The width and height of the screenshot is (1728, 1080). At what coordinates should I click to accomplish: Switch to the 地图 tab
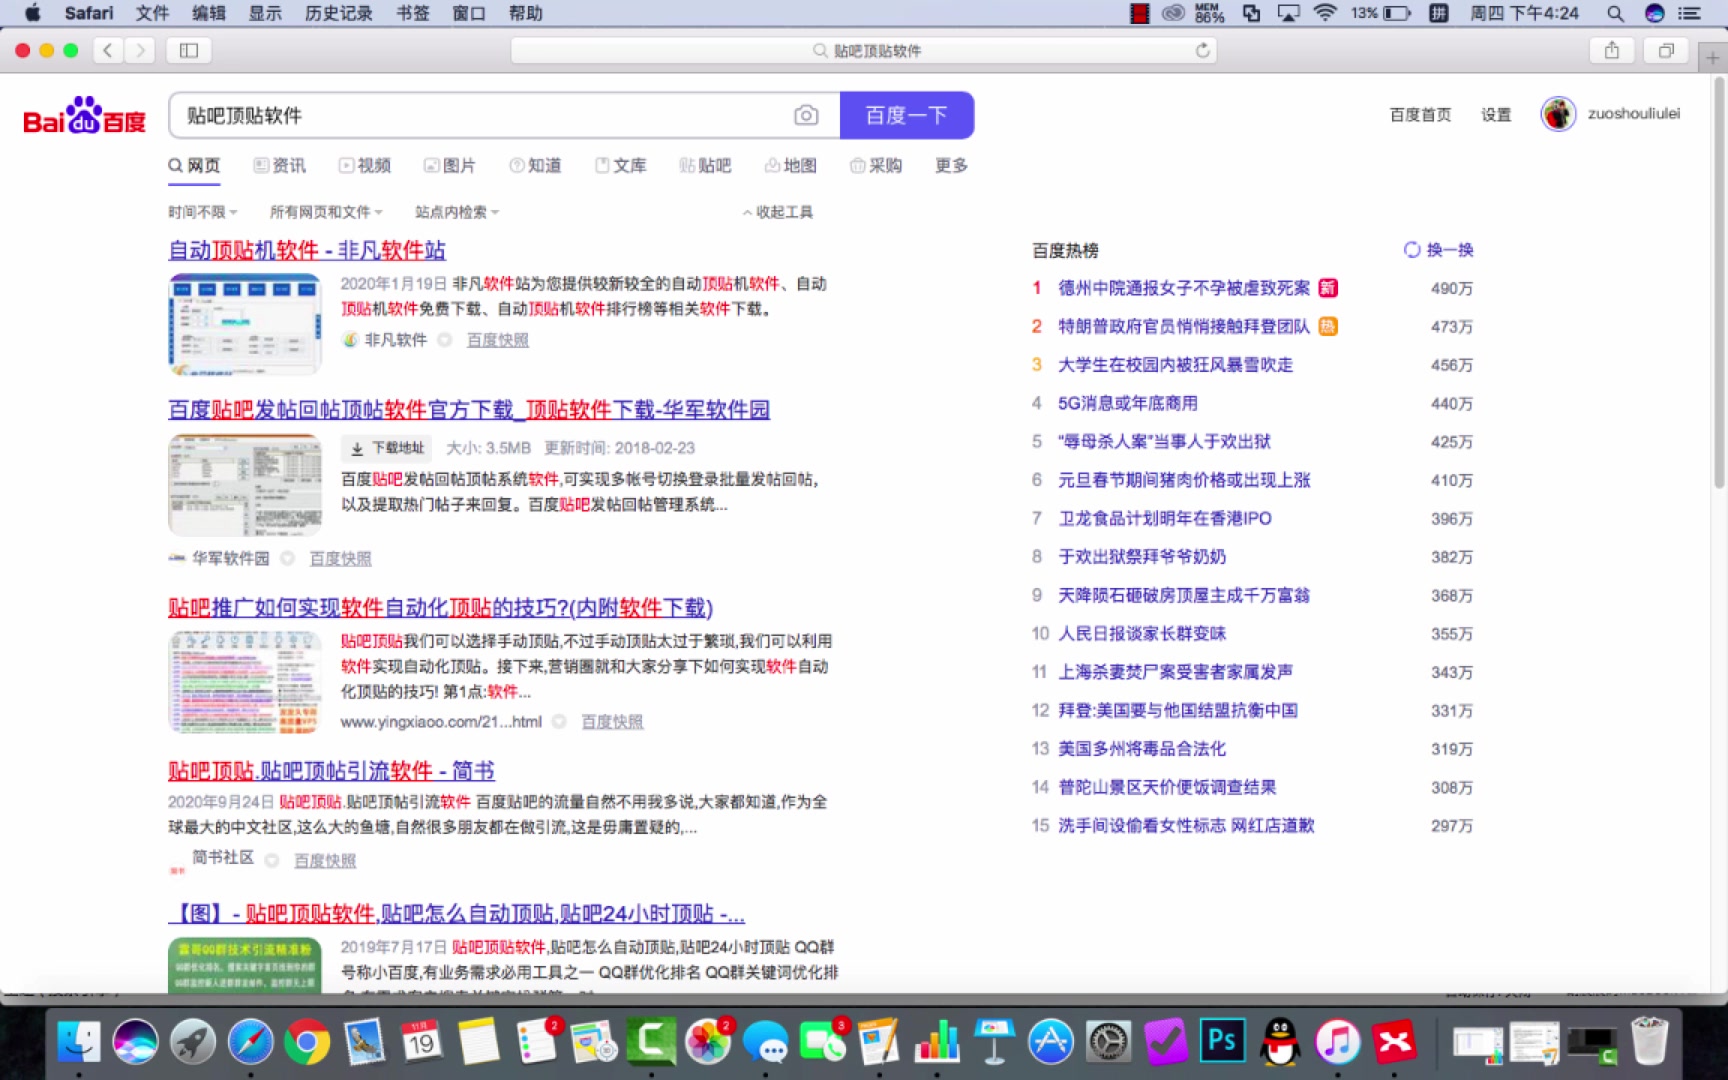click(x=790, y=166)
